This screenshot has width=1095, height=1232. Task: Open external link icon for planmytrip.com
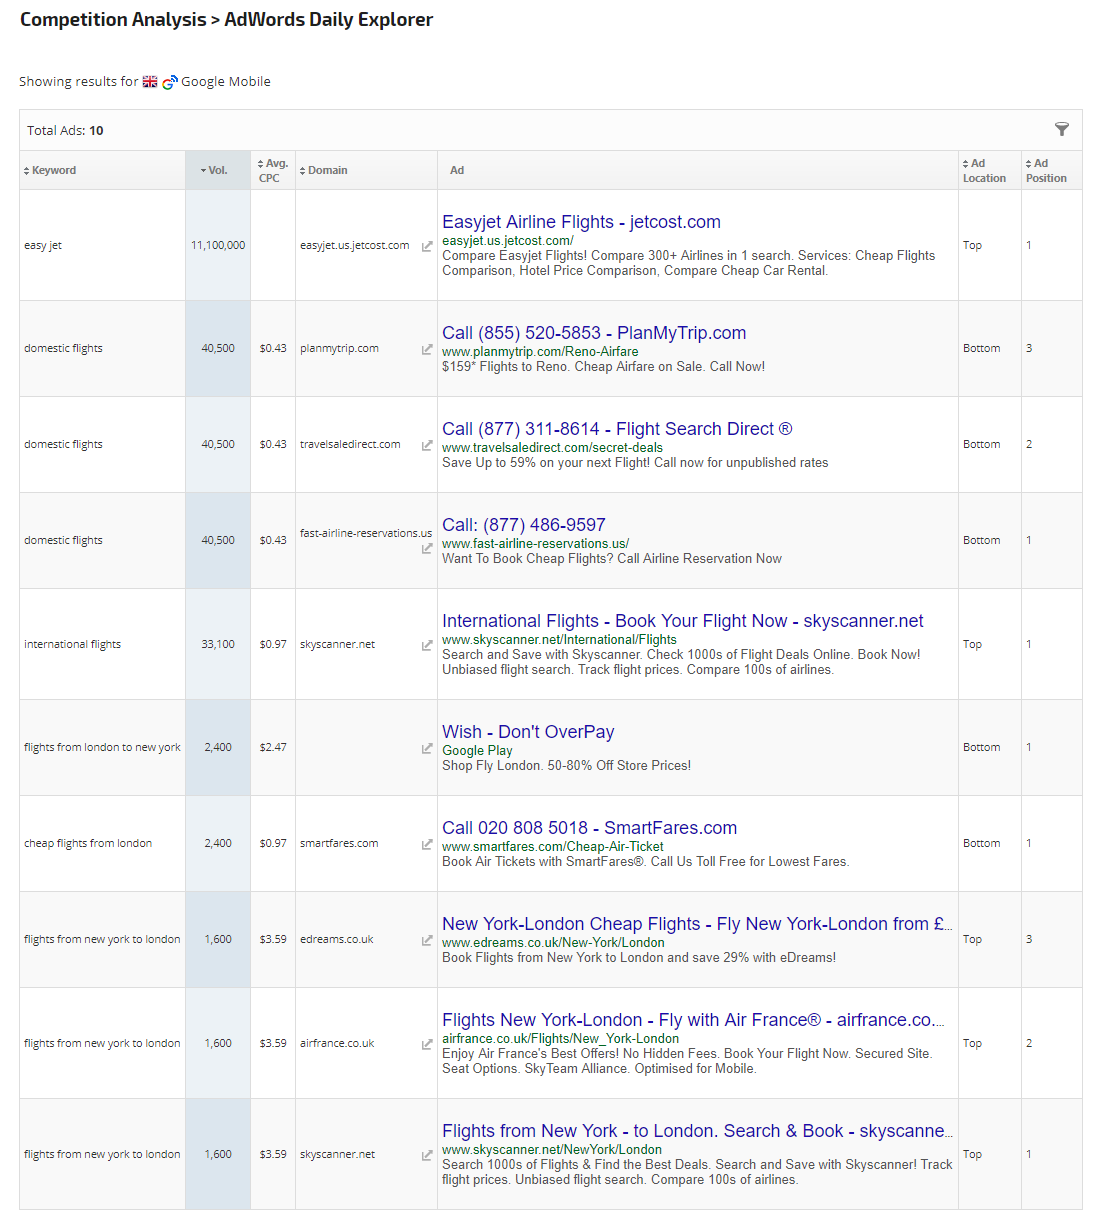point(427,349)
